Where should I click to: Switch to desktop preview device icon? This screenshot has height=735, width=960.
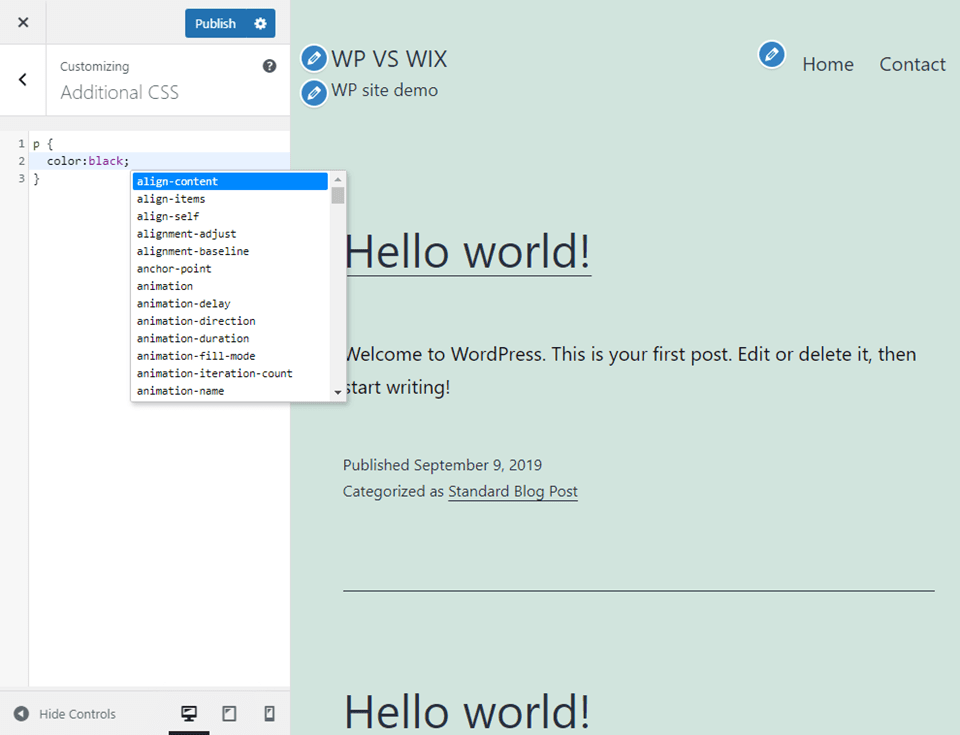[x=189, y=713]
